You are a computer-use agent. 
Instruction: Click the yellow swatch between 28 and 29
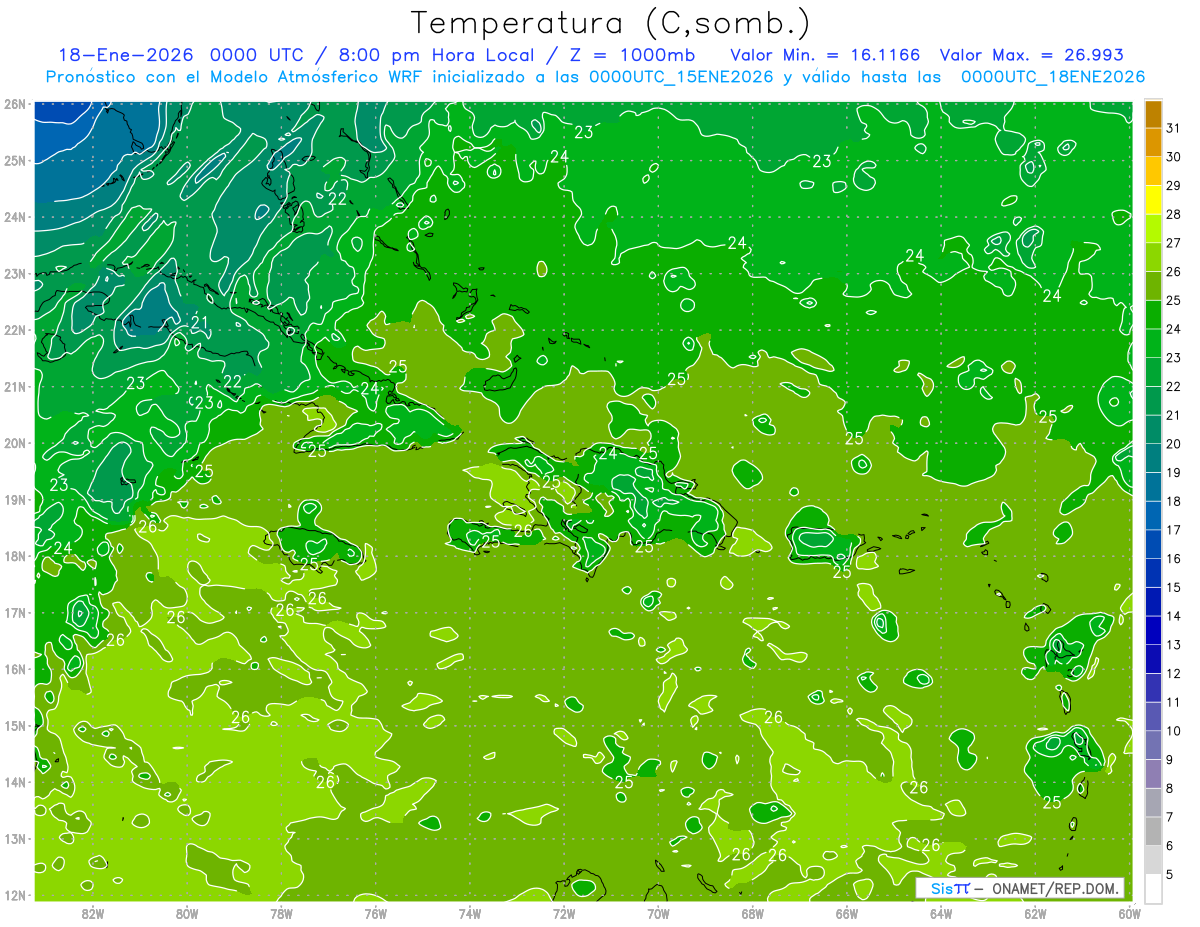[1153, 199]
